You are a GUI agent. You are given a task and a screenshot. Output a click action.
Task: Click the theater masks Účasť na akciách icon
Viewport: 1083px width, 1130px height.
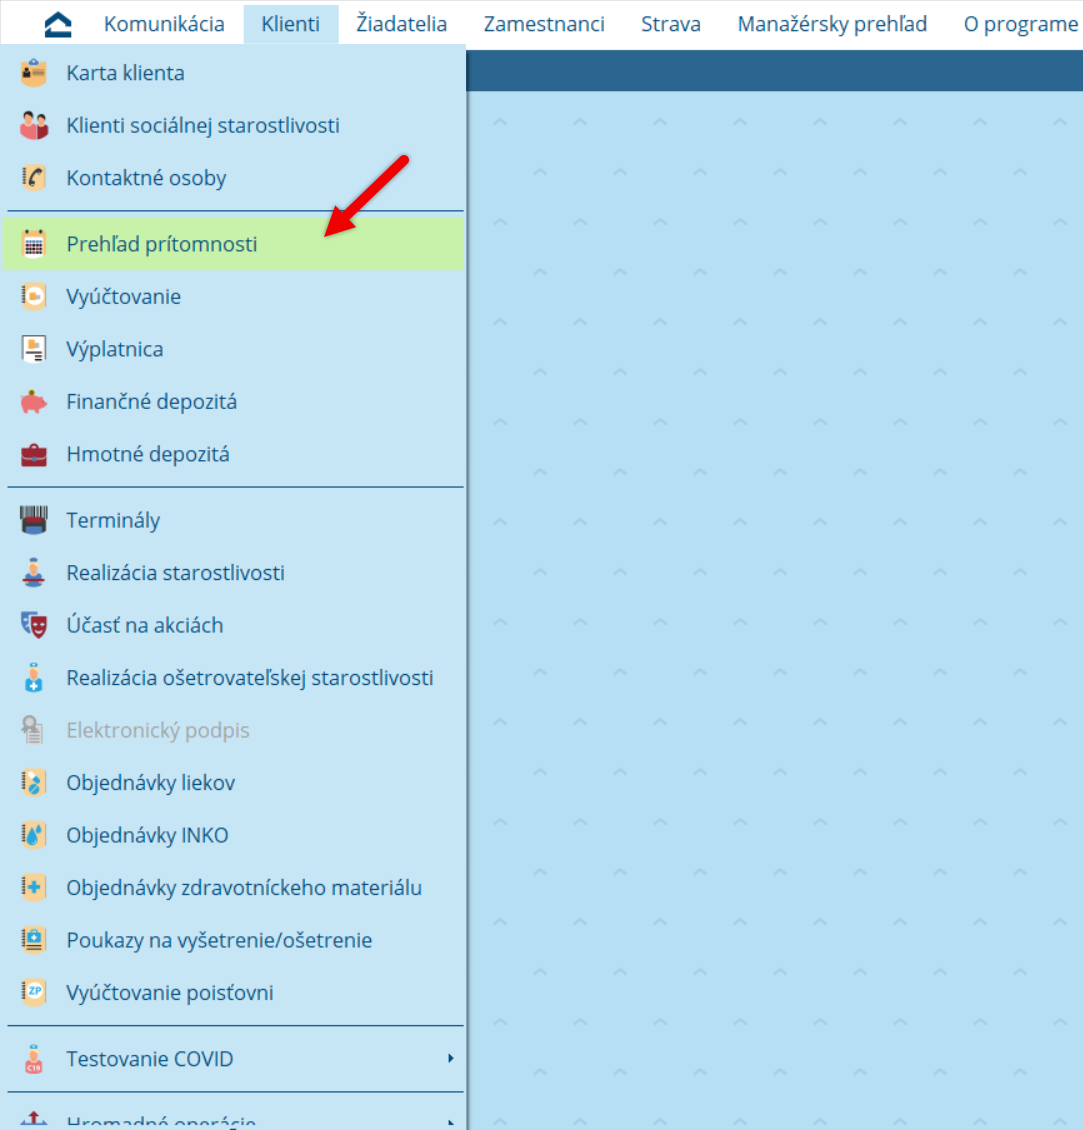tap(34, 626)
